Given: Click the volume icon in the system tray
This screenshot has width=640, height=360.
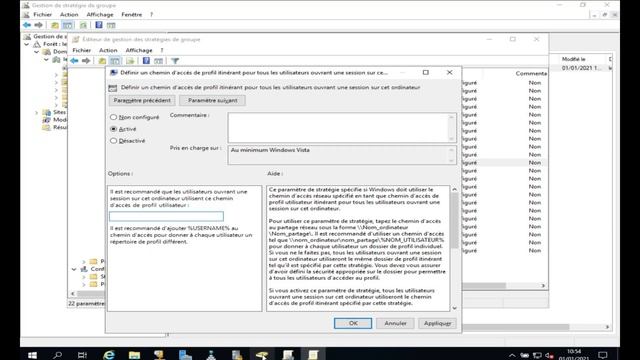Looking at the screenshot, I should coord(549,356).
